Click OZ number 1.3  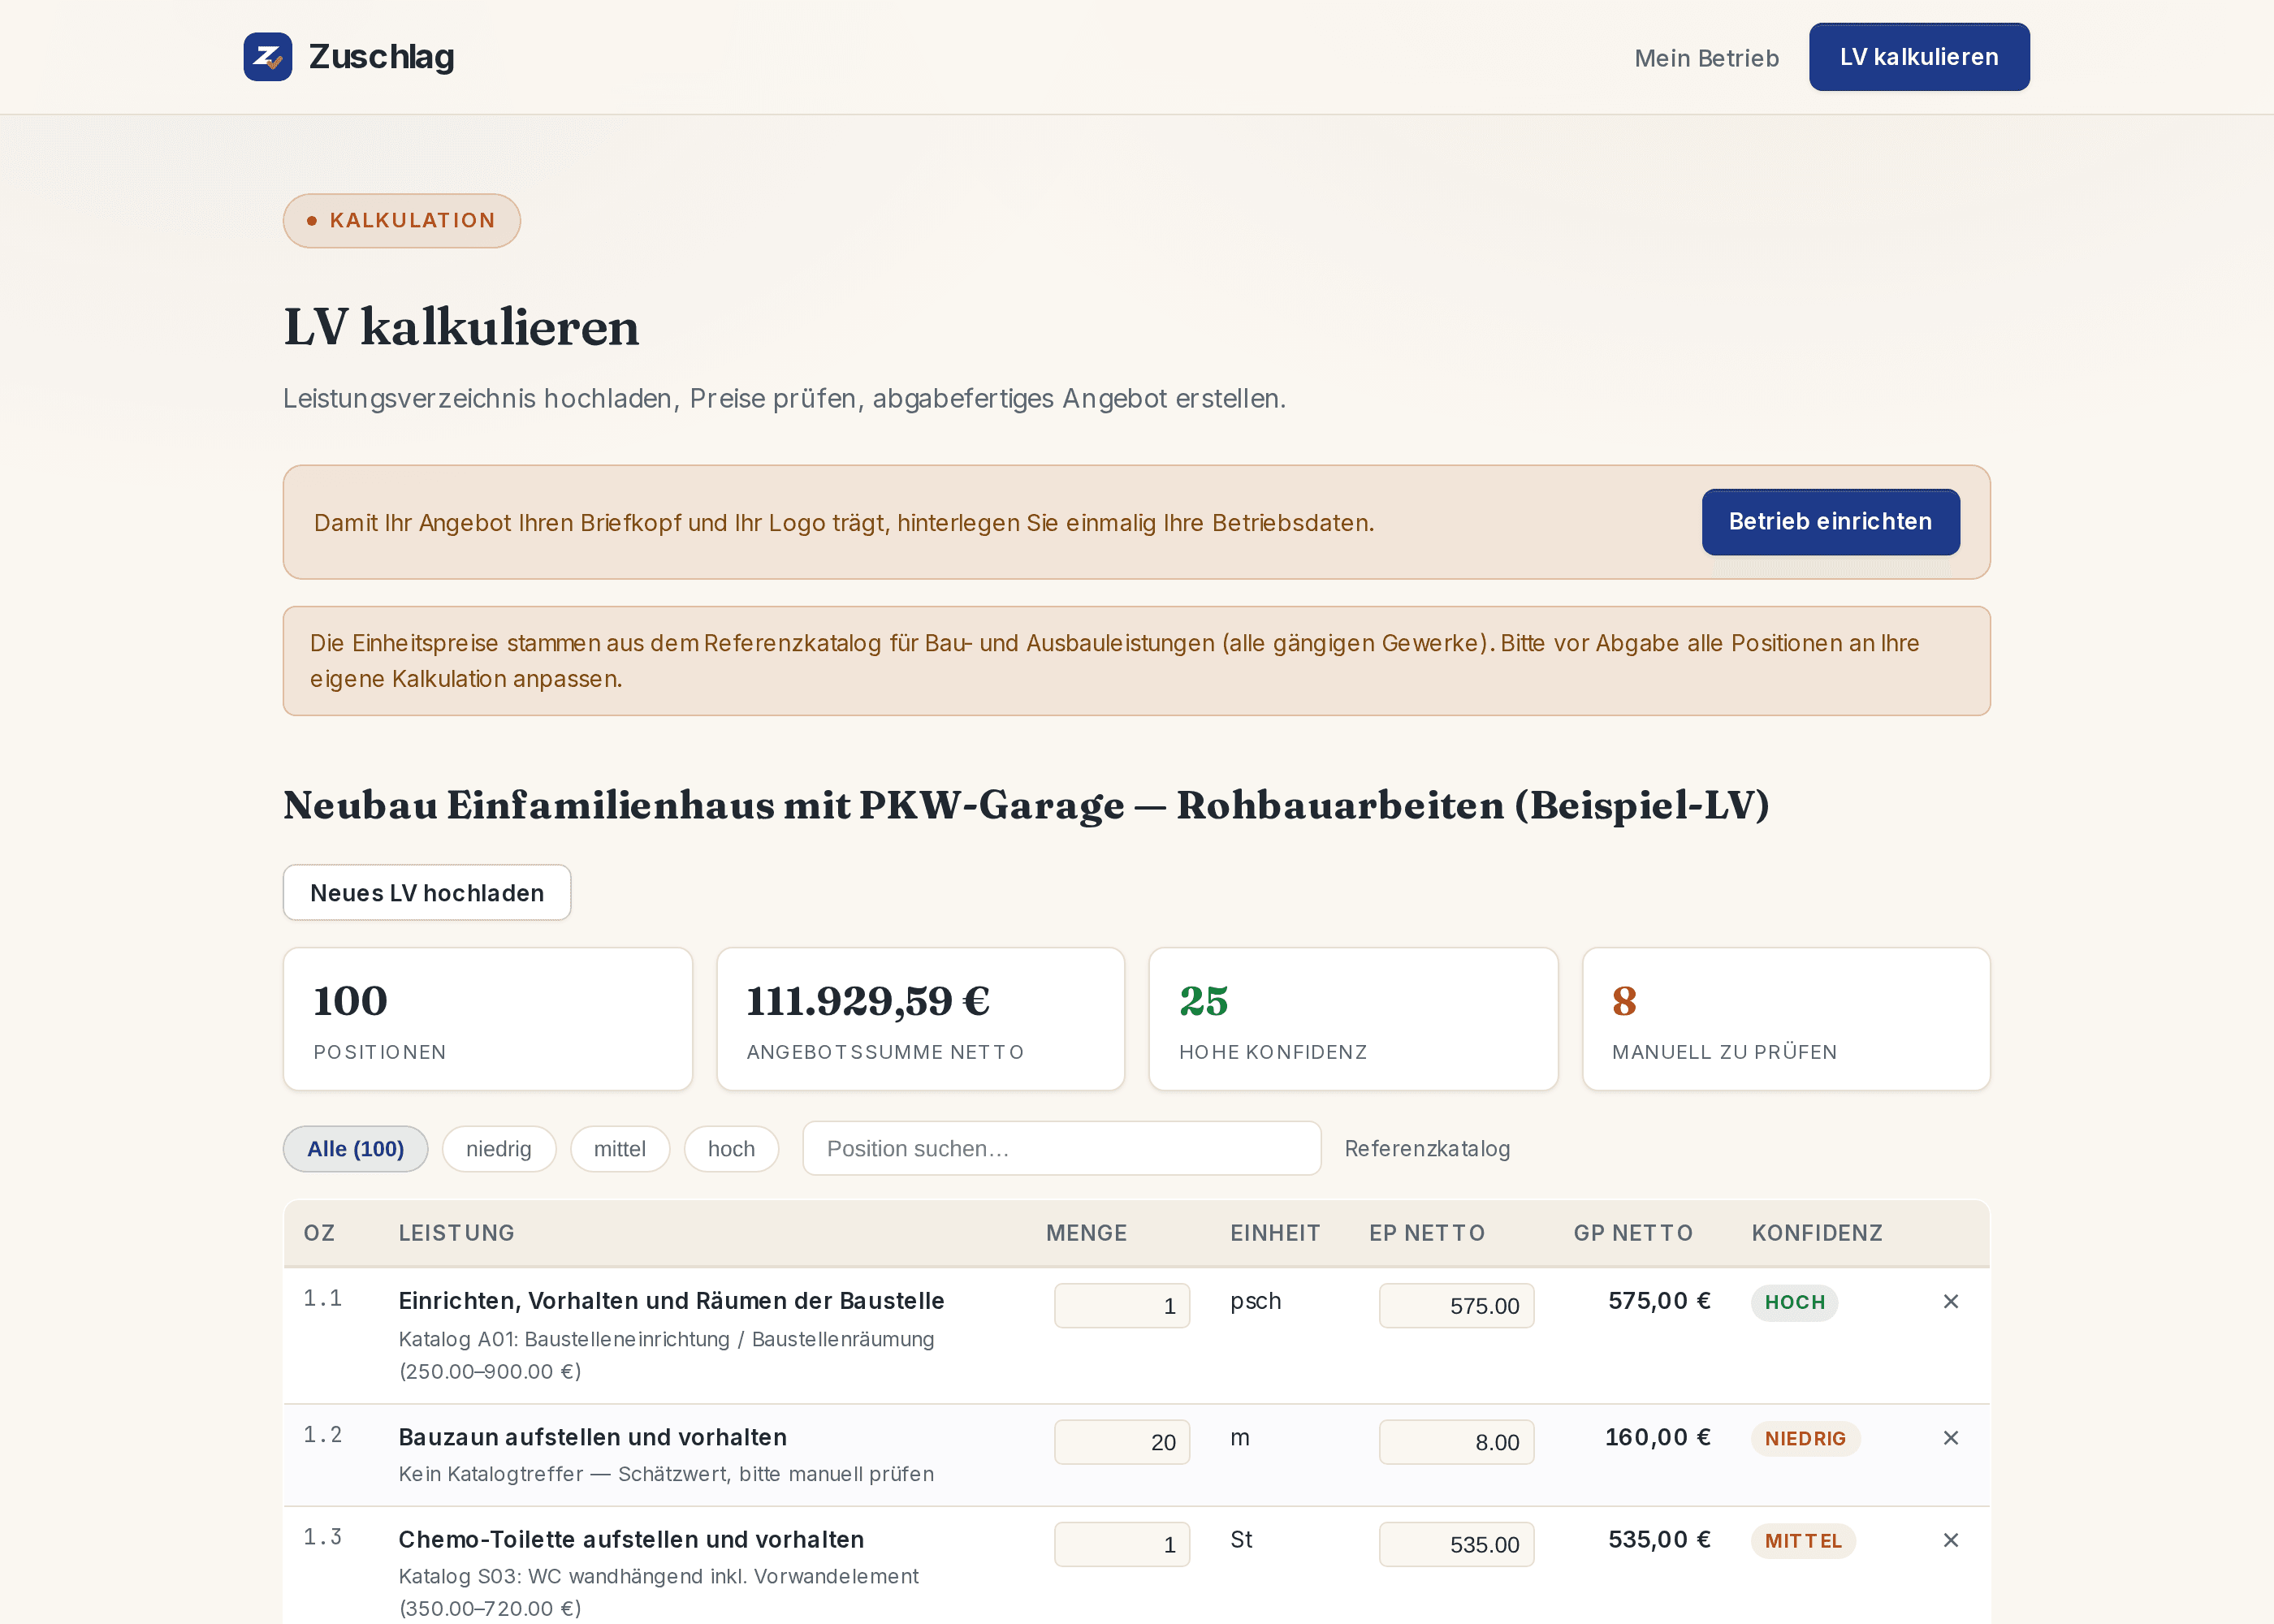point(322,1537)
